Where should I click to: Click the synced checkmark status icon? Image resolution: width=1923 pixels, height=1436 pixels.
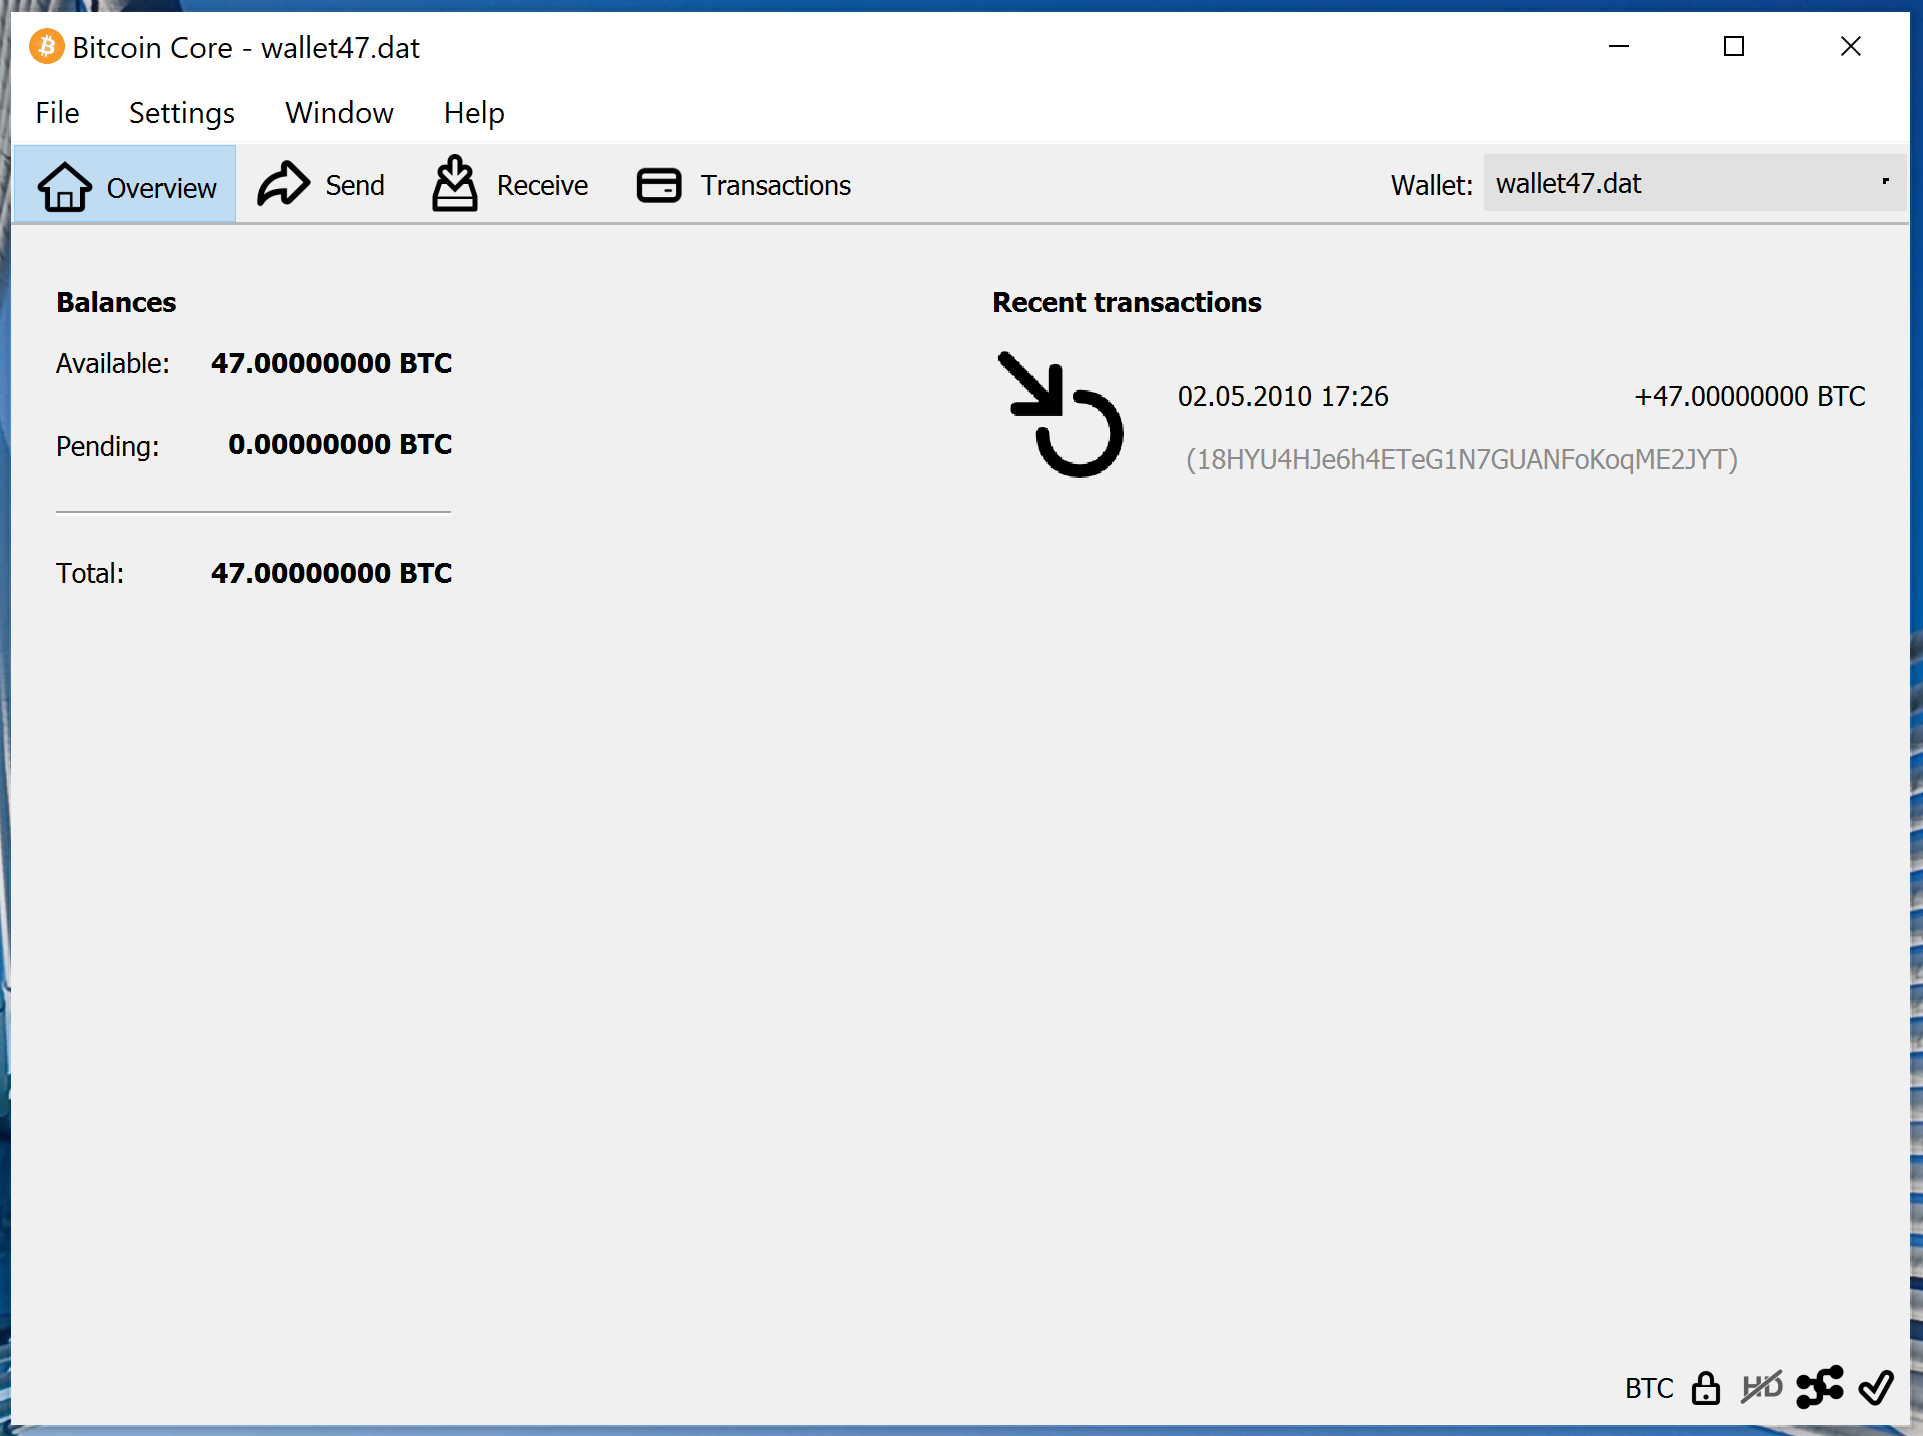(1876, 1387)
